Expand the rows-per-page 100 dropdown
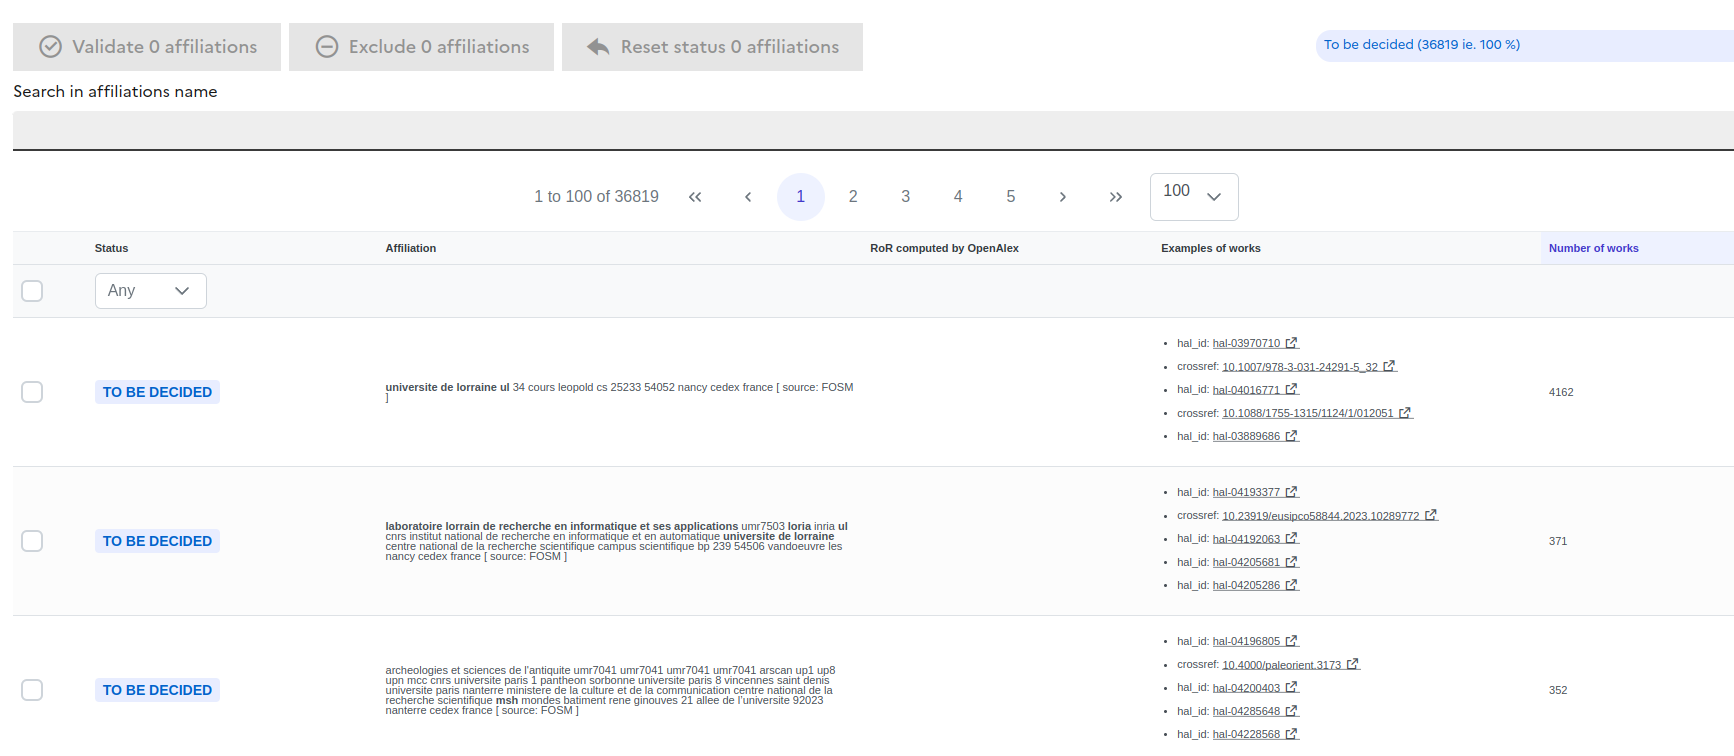The width and height of the screenshot is (1734, 756). pos(1193,196)
